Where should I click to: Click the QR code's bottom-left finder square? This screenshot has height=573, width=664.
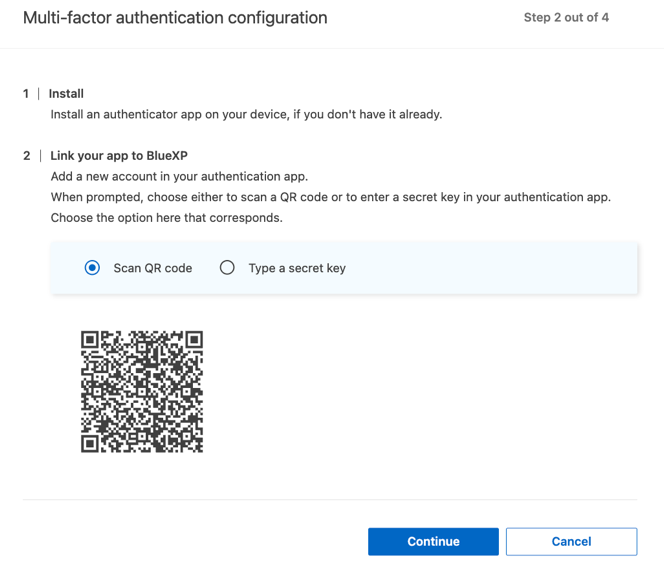coord(91,442)
